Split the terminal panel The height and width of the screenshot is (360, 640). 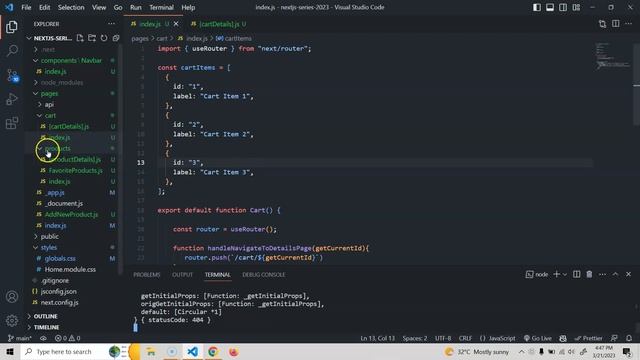point(576,274)
